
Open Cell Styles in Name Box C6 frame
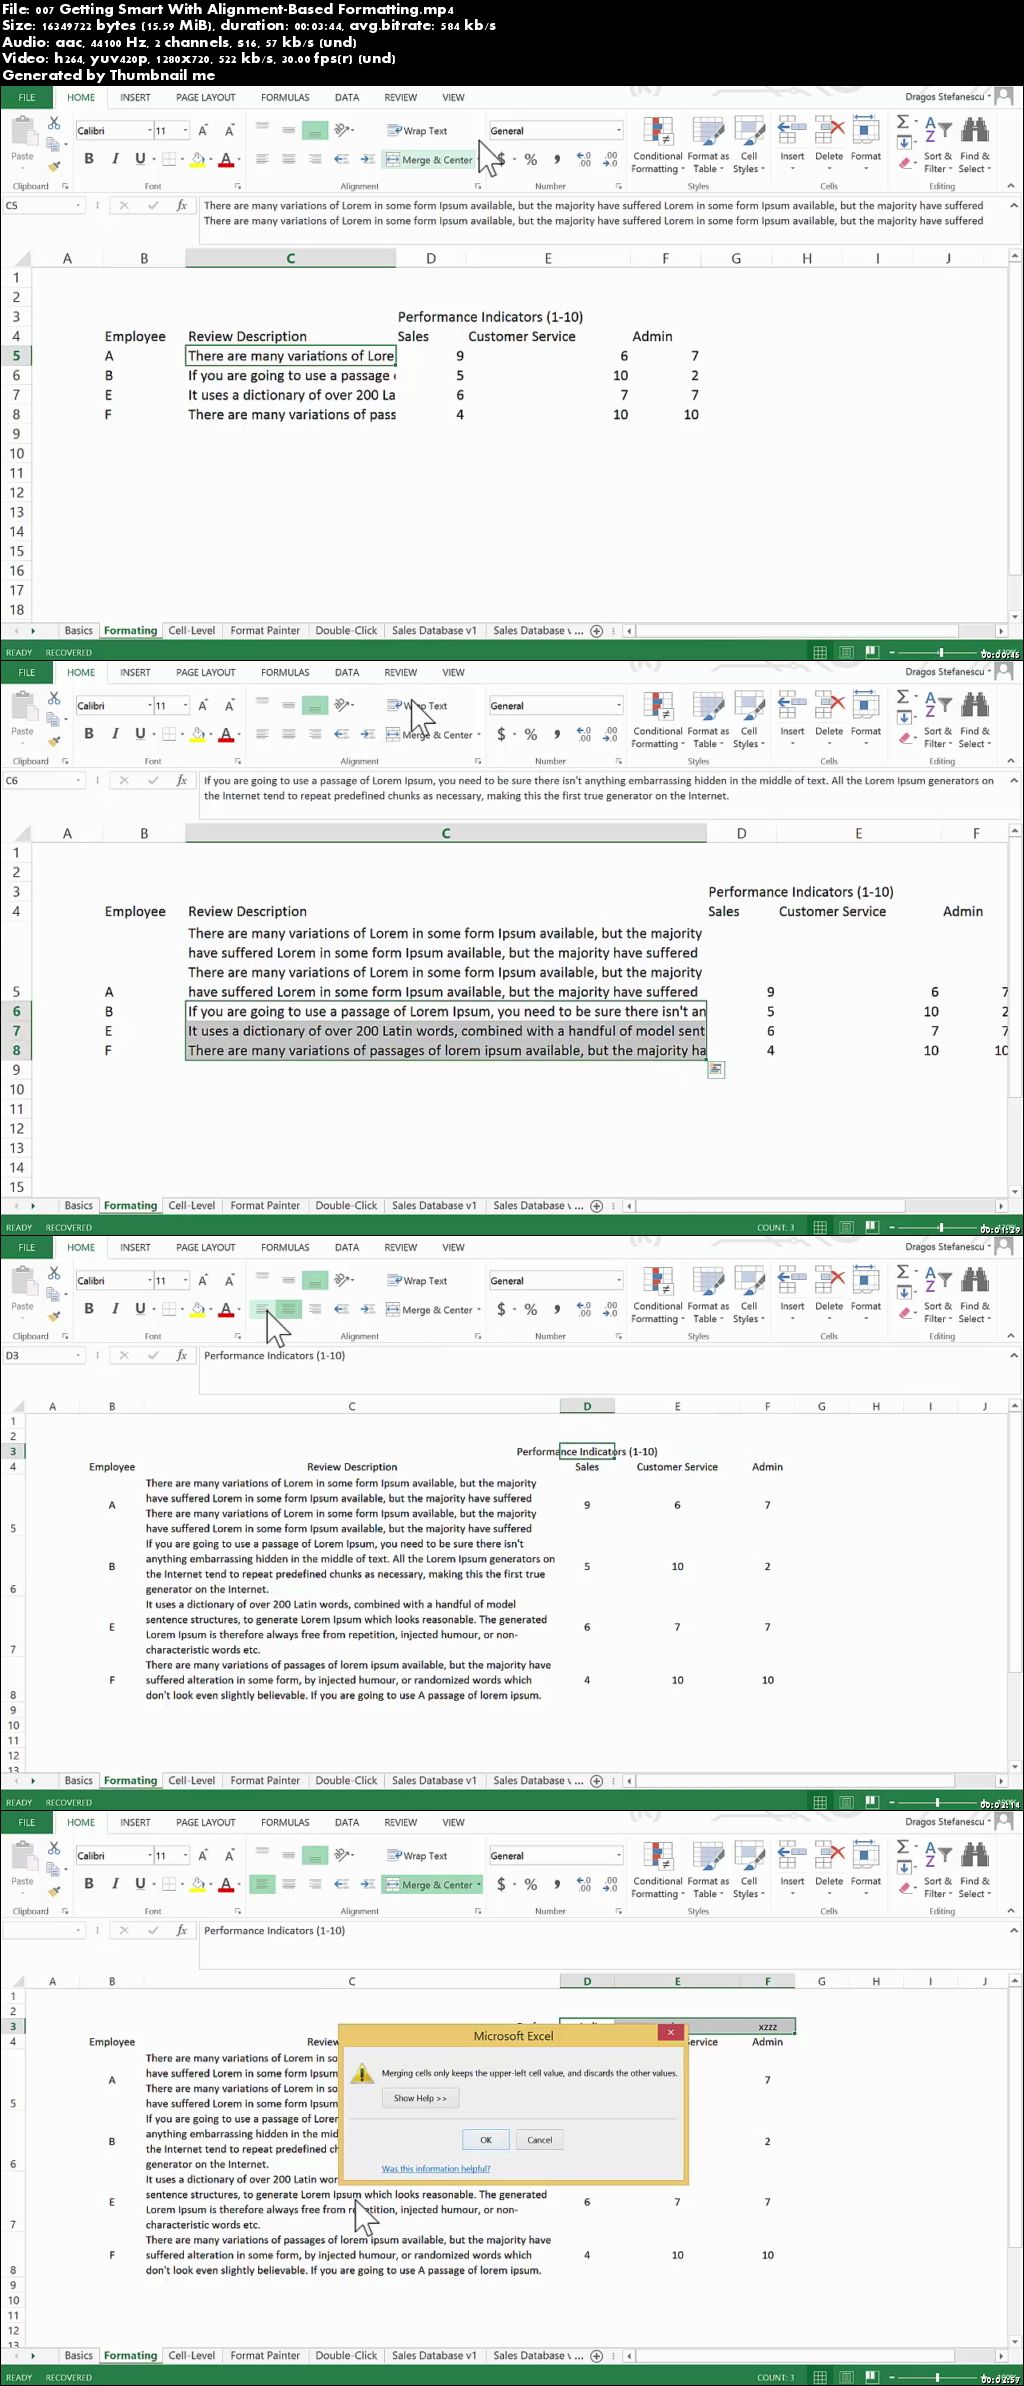[749, 719]
